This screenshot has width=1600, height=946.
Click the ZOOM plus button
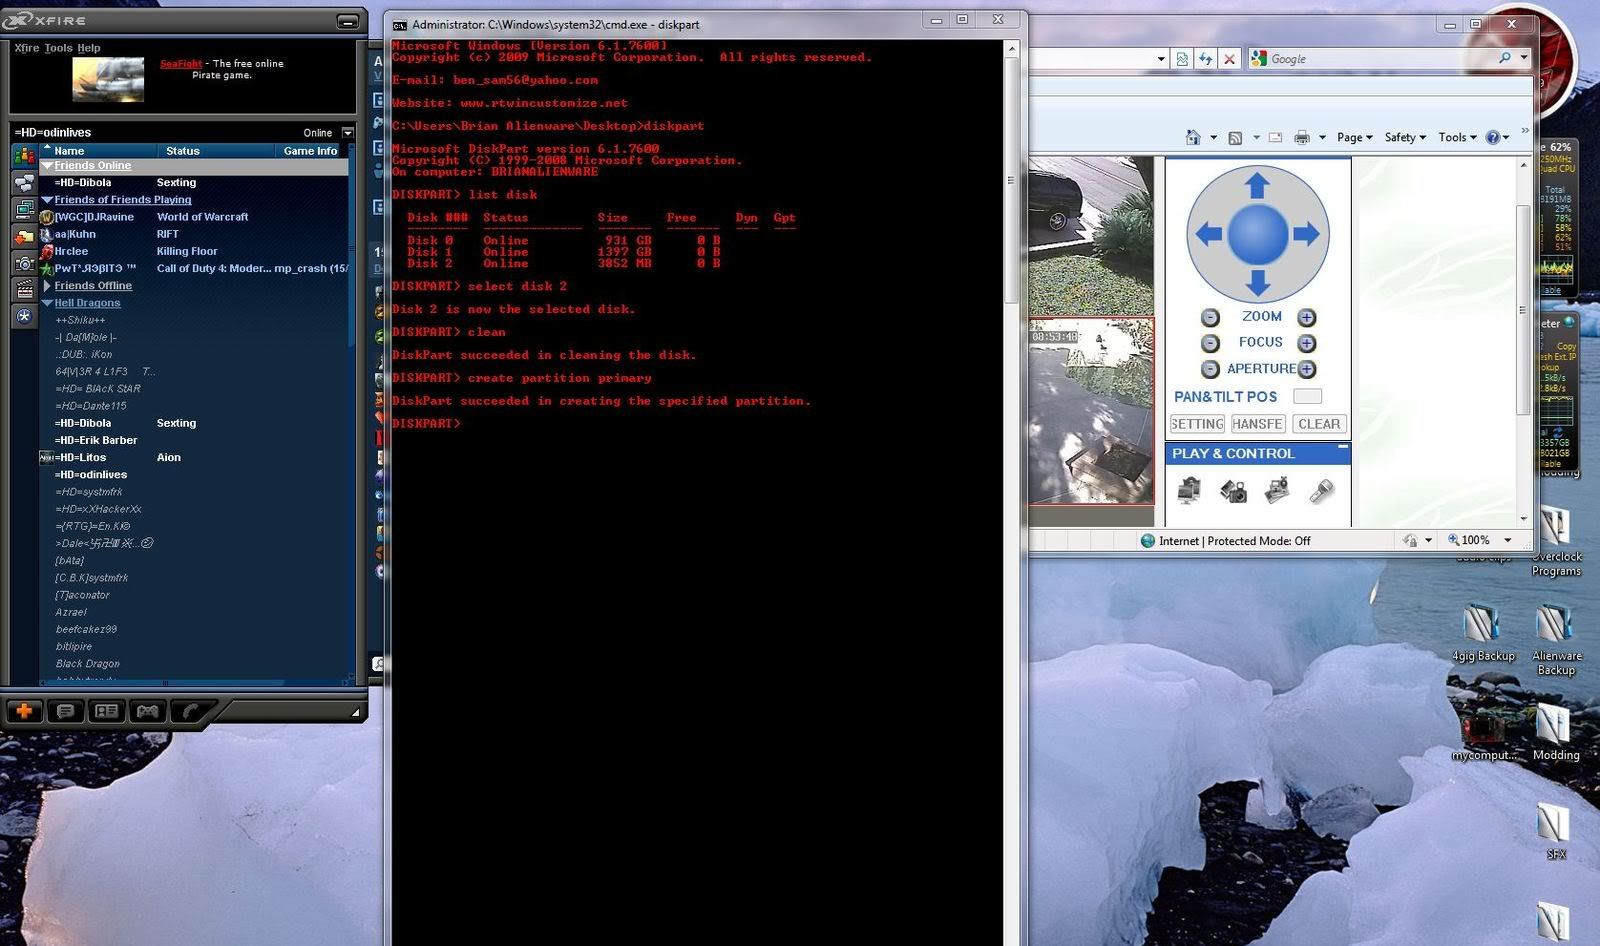(1306, 317)
